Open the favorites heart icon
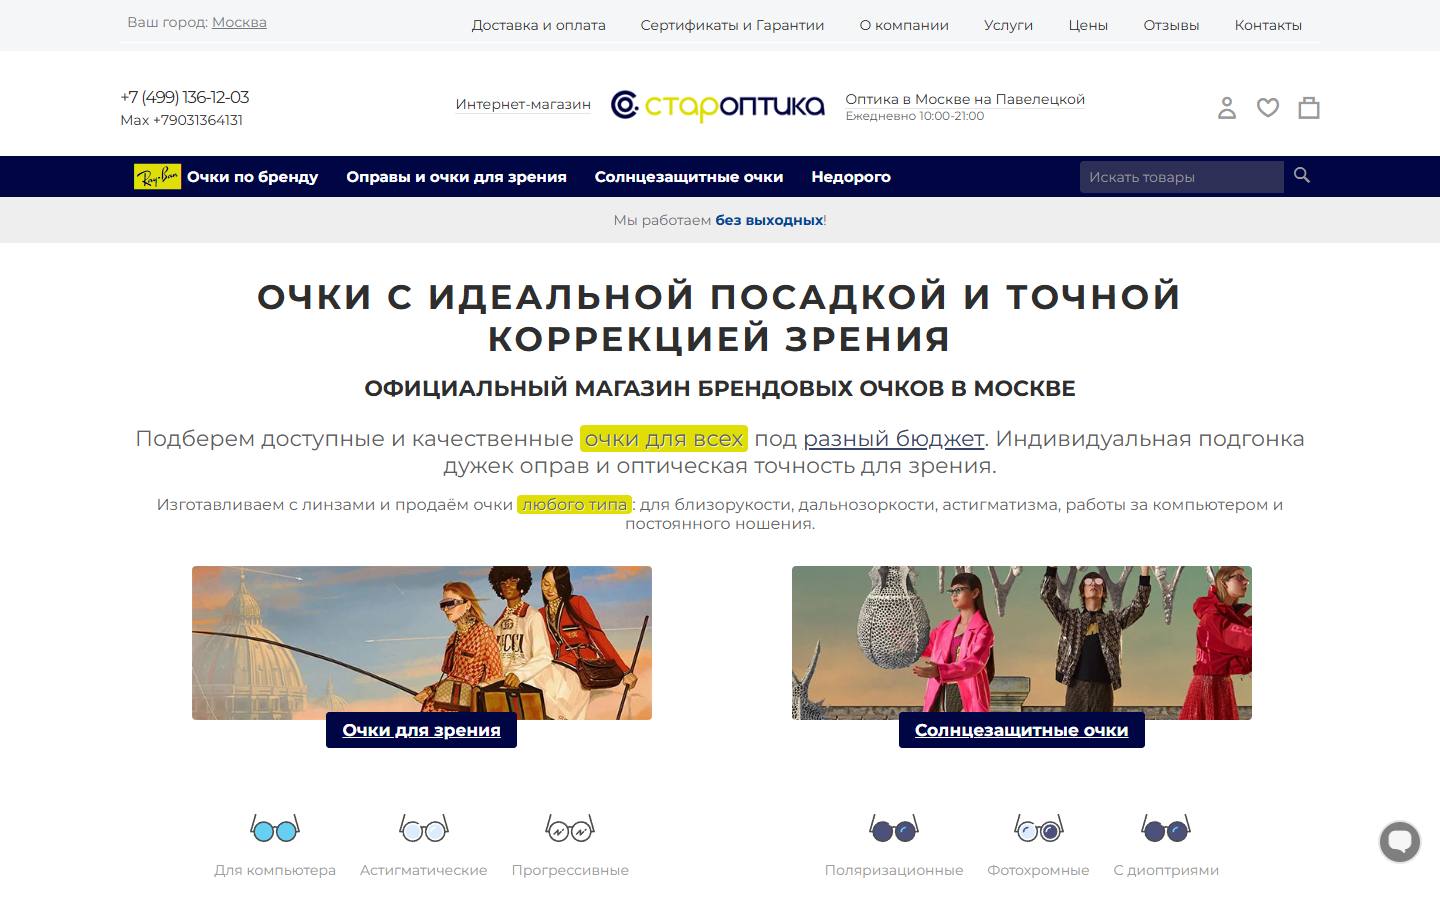The height and width of the screenshot is (900, 1440). (x=1268, y=107)
